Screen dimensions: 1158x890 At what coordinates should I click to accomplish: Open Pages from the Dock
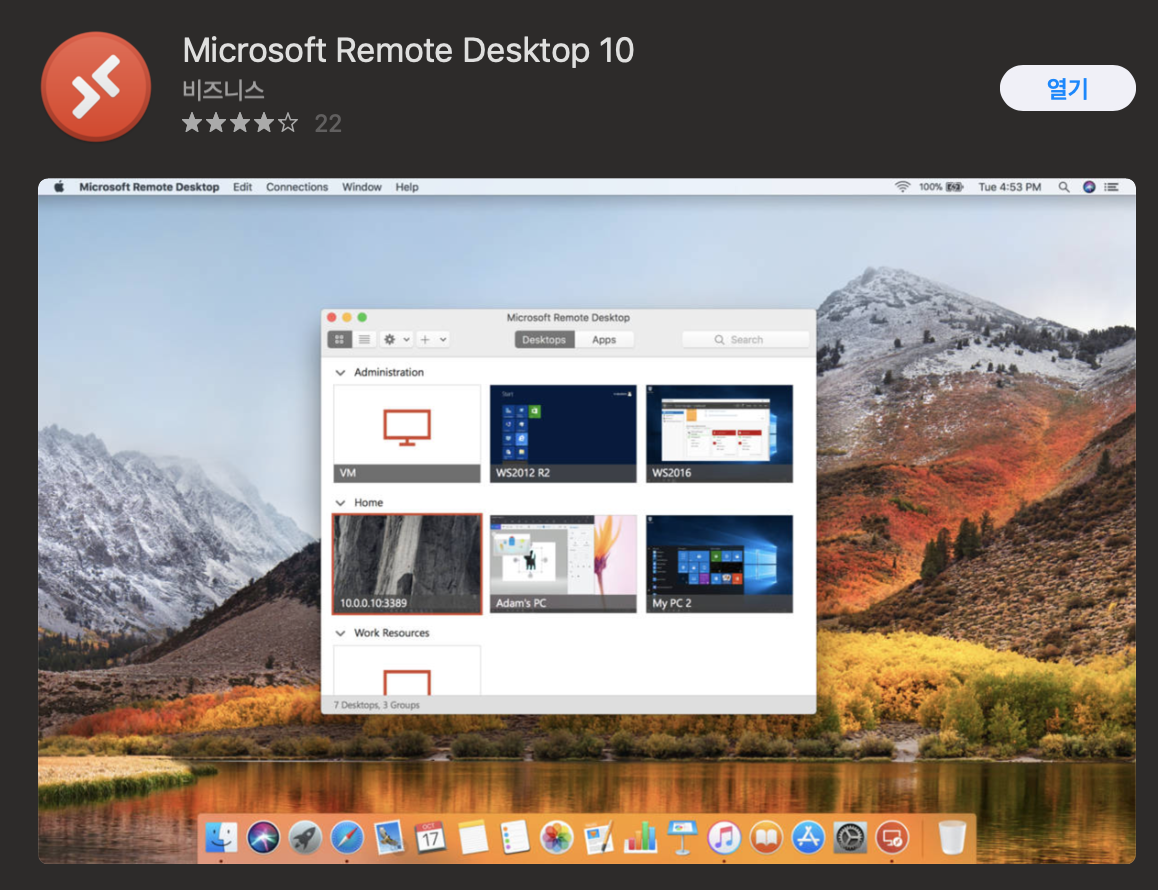point(599,838)
